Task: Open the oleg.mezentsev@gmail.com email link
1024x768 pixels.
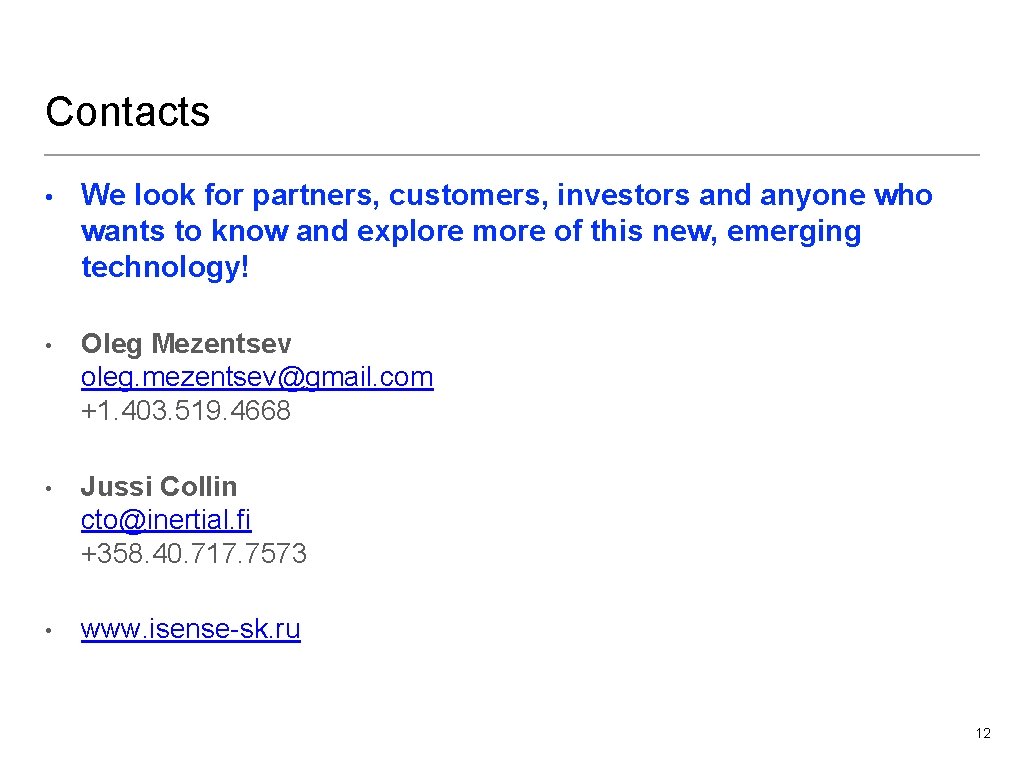Action: click(x=257, y=377)
